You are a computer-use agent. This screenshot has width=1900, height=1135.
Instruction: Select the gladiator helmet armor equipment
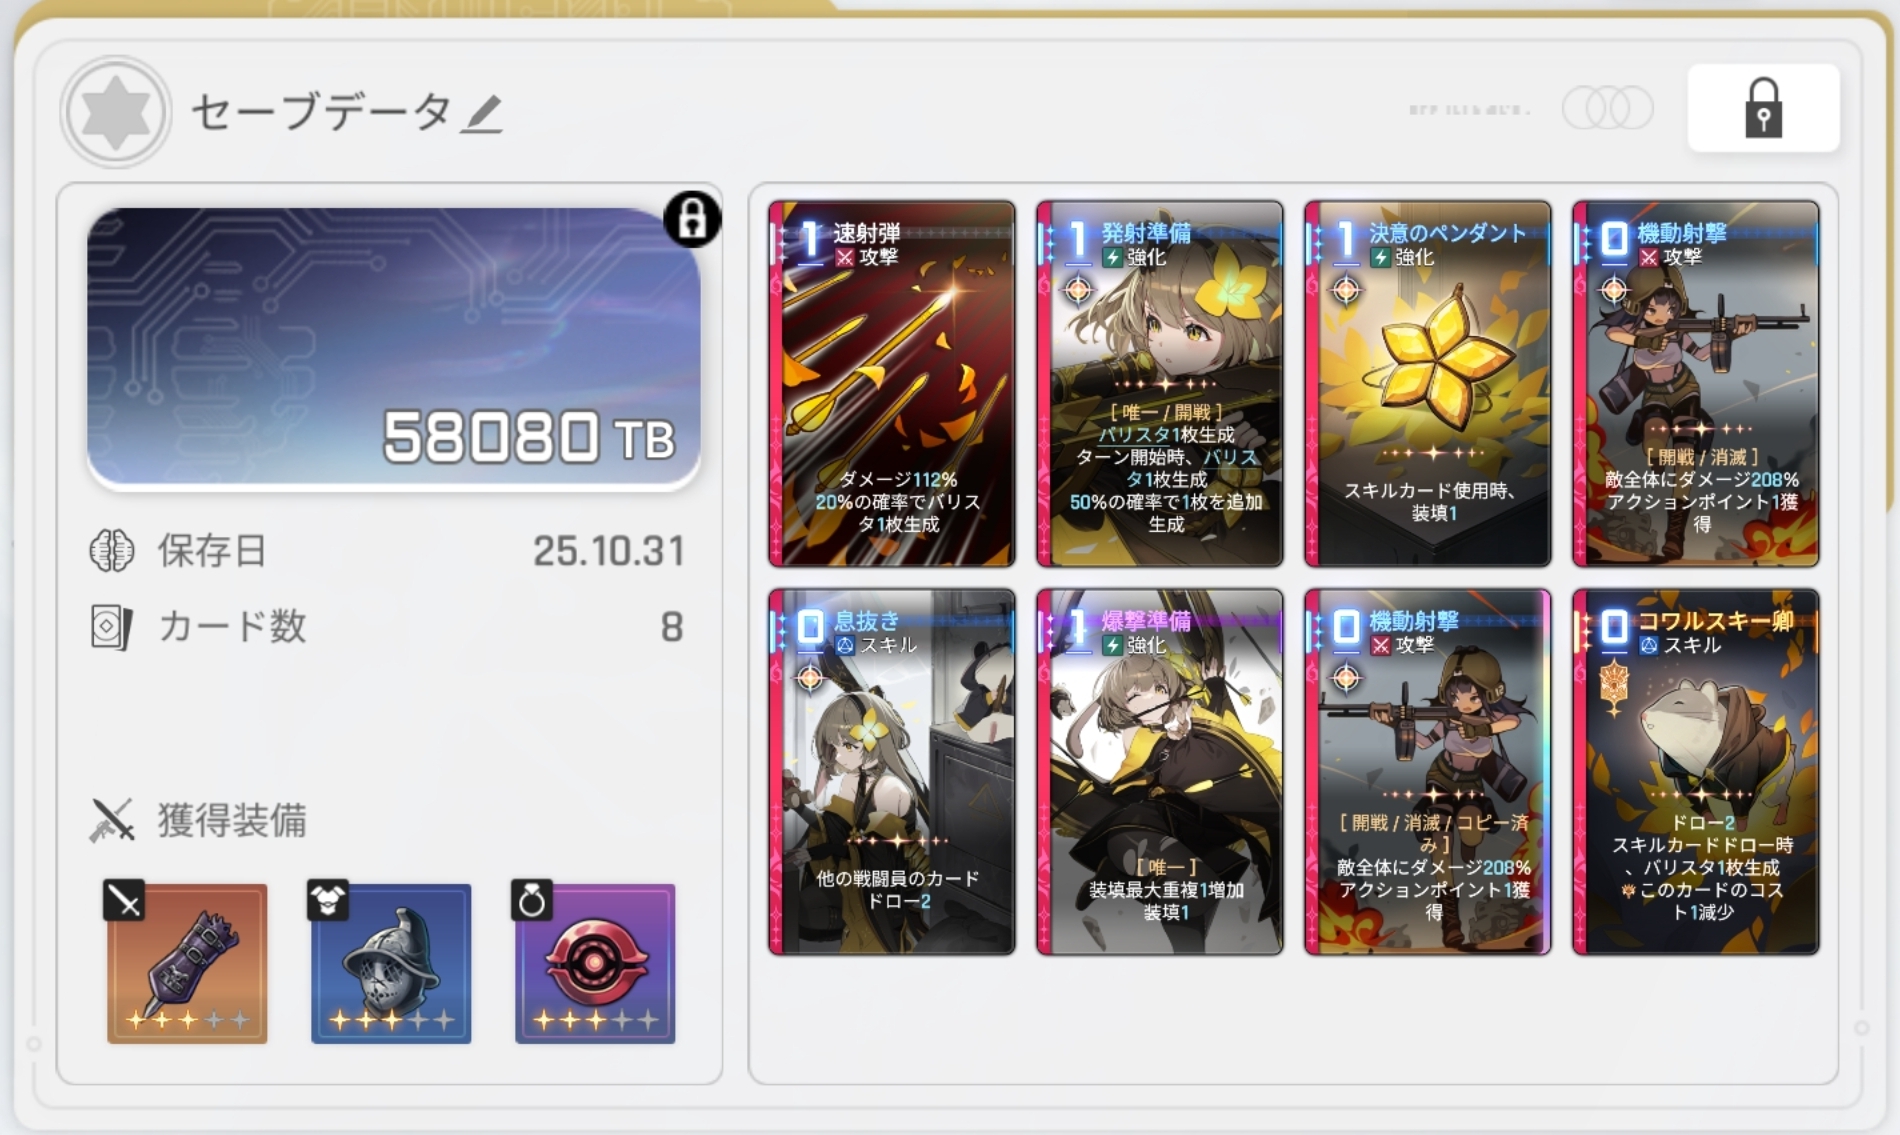(391, 963)
